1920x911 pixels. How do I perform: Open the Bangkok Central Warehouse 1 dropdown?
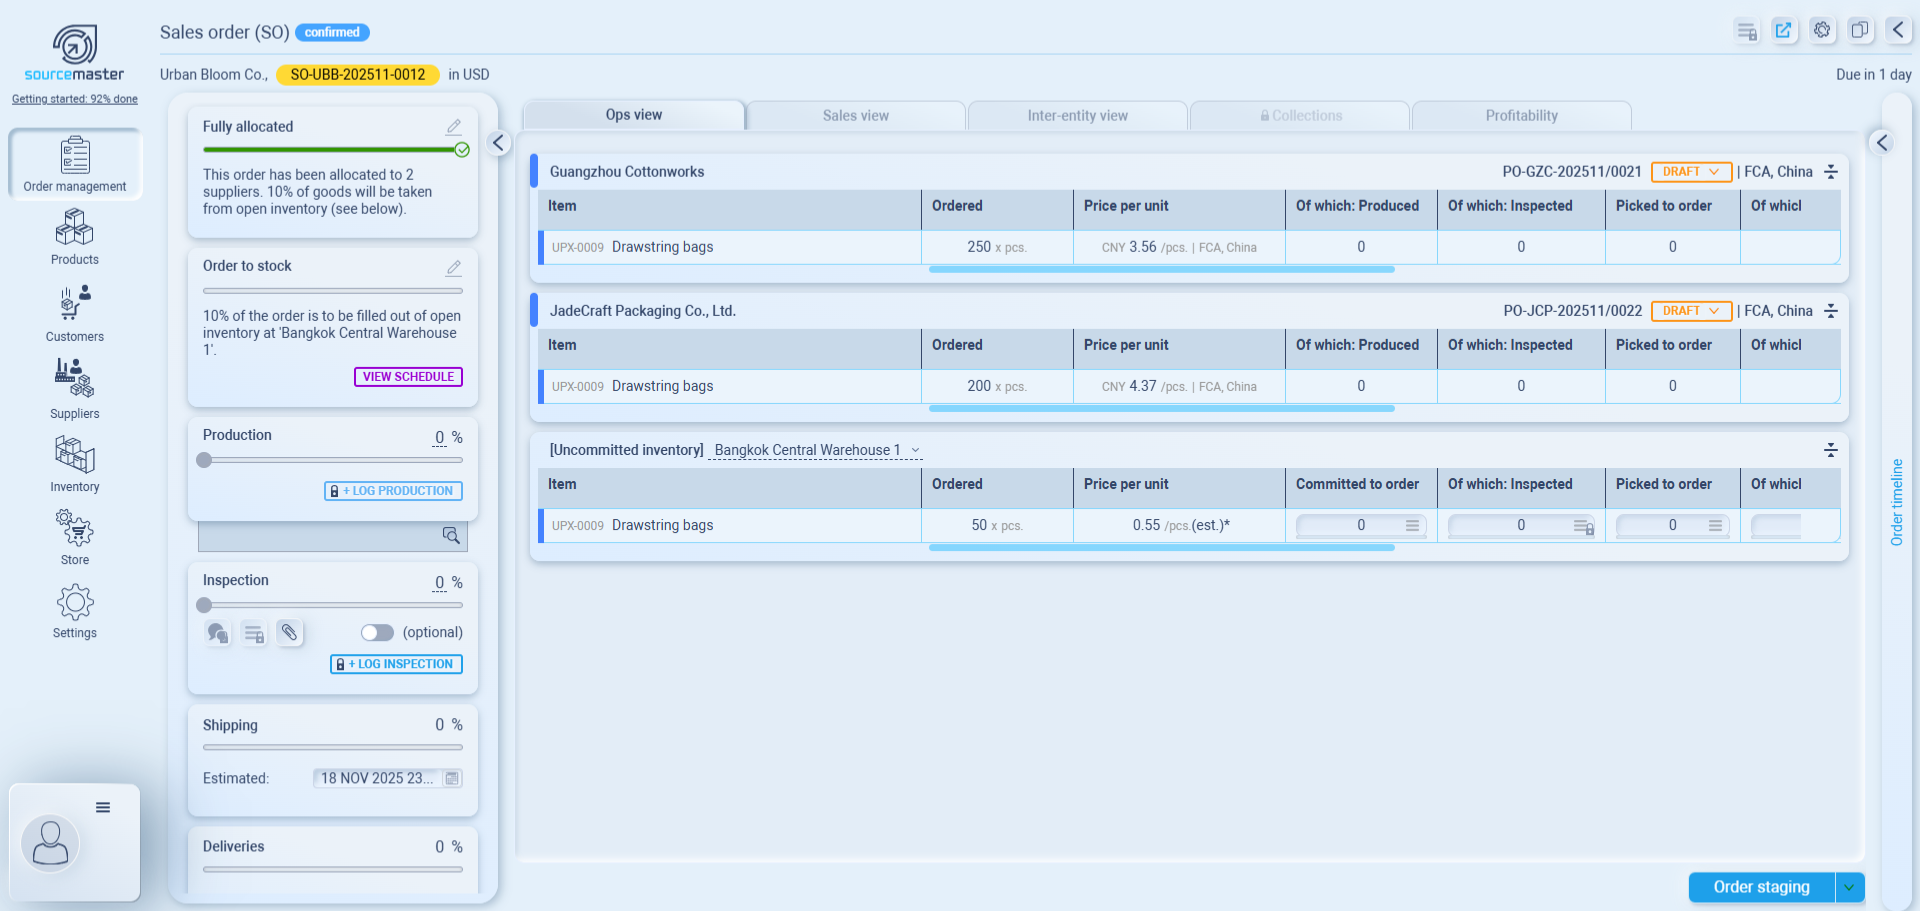click(x=816, y=451)
